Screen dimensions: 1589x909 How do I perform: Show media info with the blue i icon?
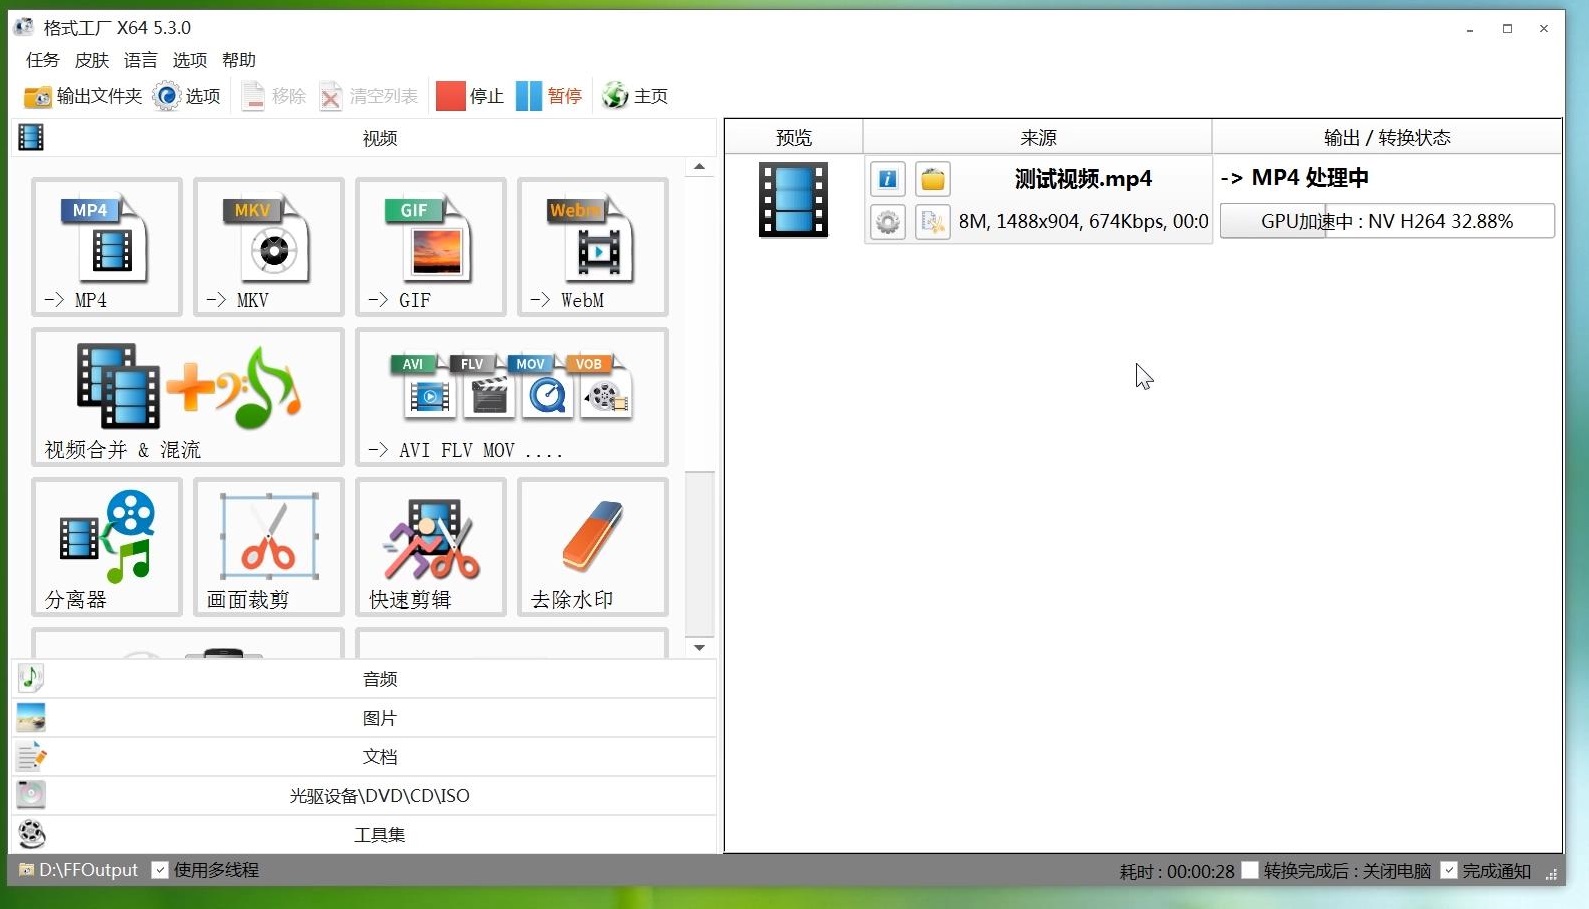(888, 180)
